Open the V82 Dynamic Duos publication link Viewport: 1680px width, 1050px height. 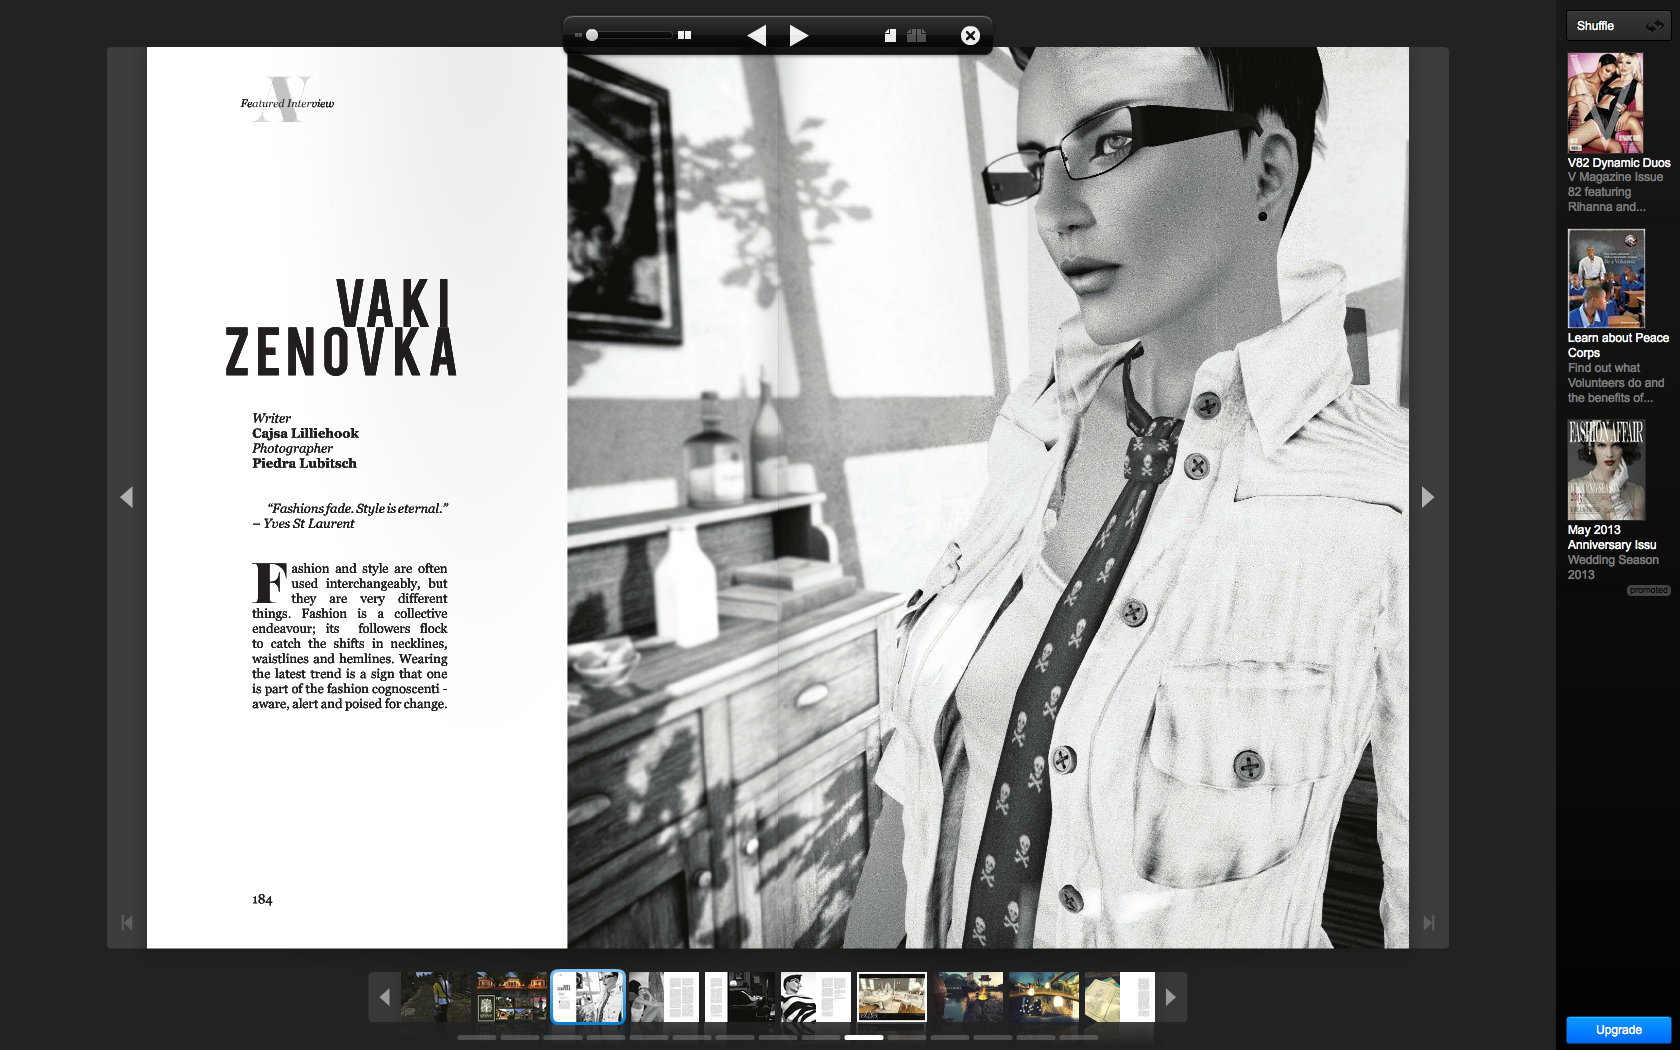click(x=1617, y=162)
